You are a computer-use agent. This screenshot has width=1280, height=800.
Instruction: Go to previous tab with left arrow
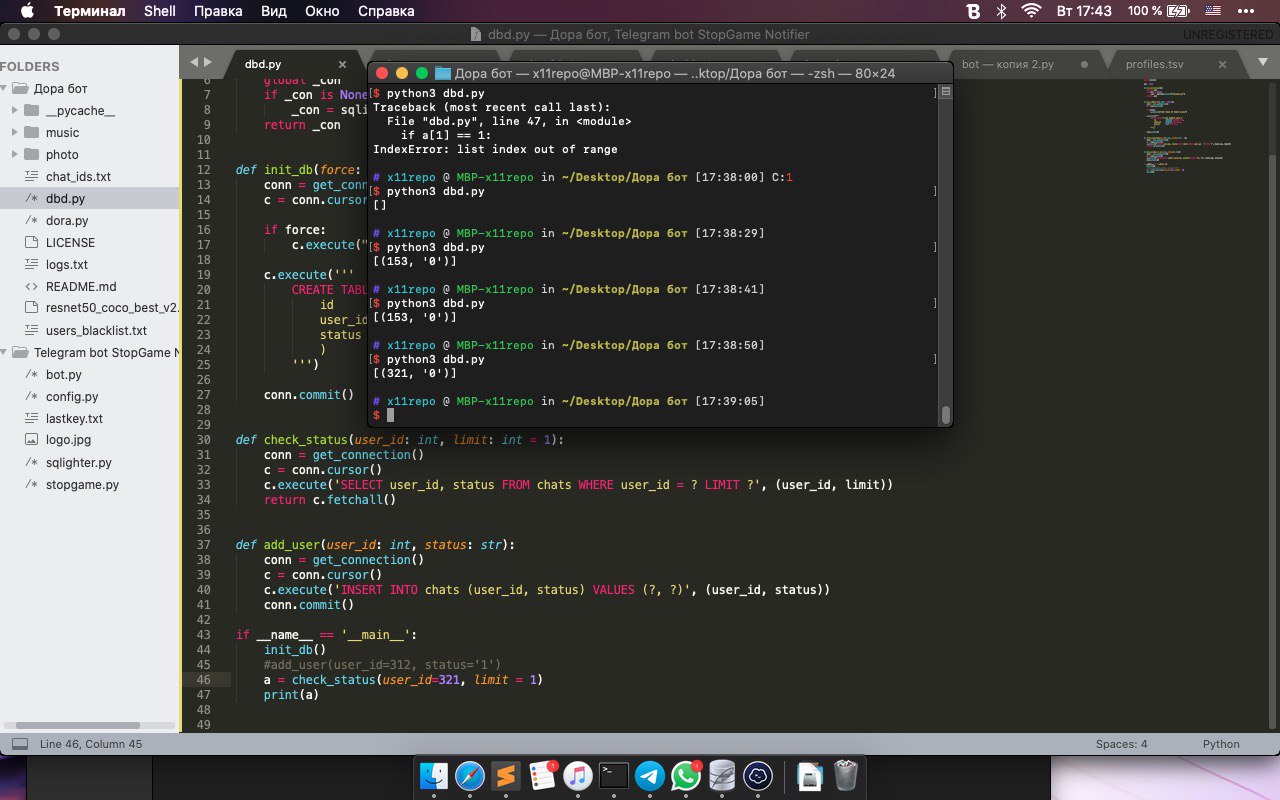(194, 62)
